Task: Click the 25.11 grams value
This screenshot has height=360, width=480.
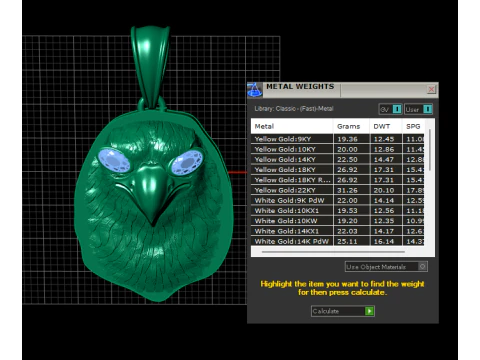Action: (x=347, y=241)
